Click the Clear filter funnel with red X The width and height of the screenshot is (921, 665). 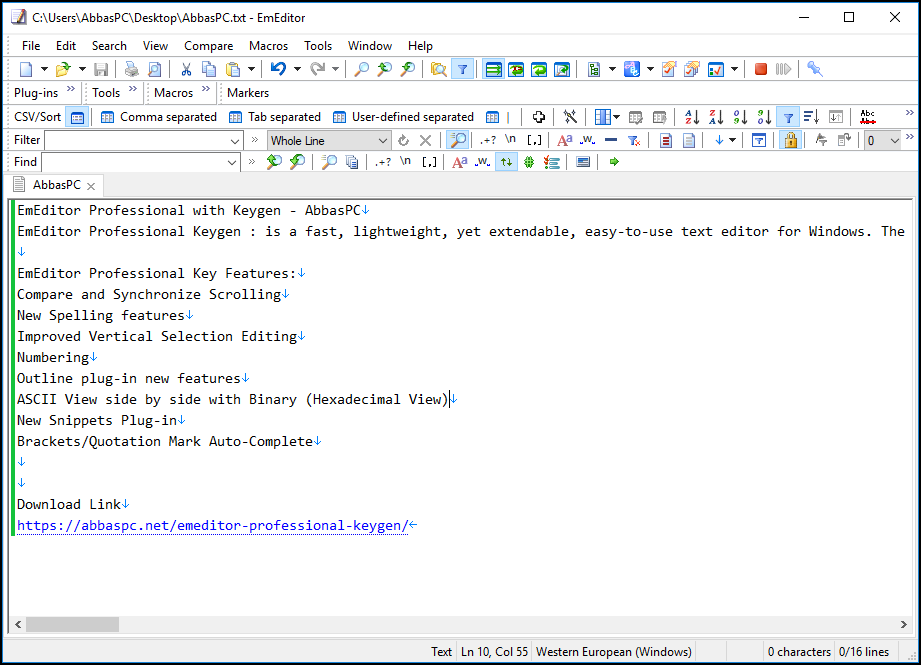pyautogui.click(x=634, y=140)
